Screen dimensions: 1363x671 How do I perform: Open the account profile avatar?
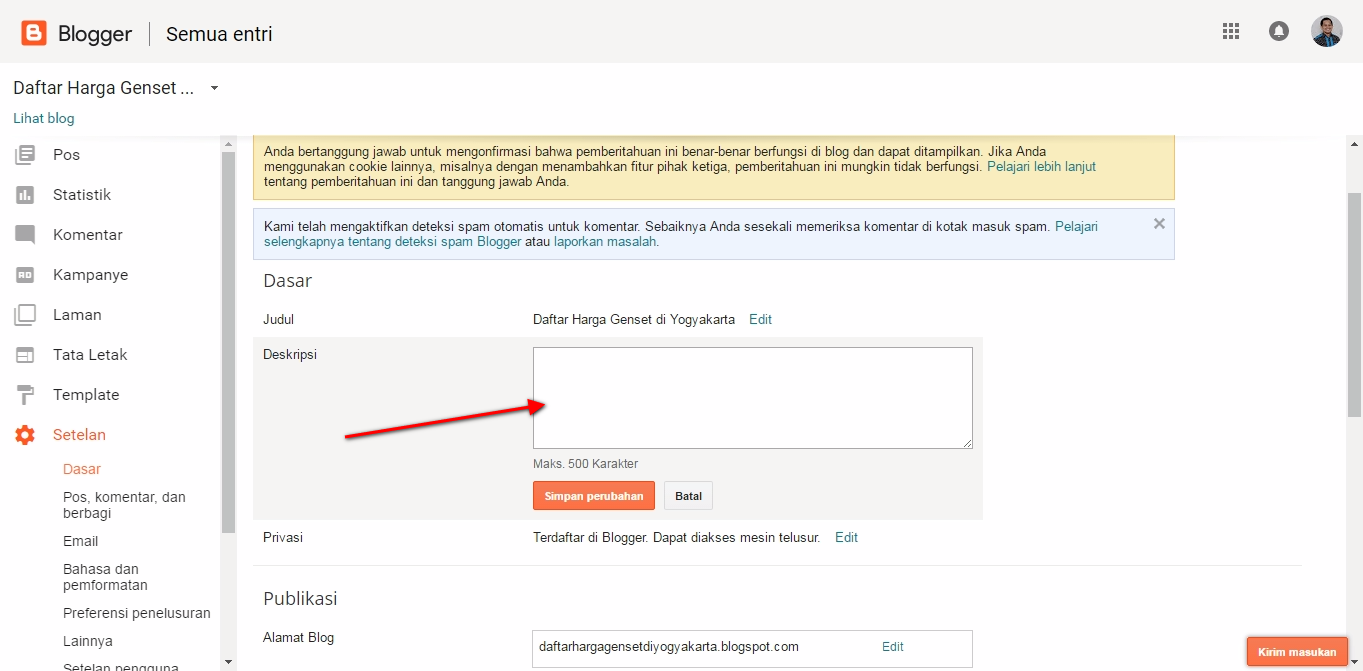[x=1327, y=31]
